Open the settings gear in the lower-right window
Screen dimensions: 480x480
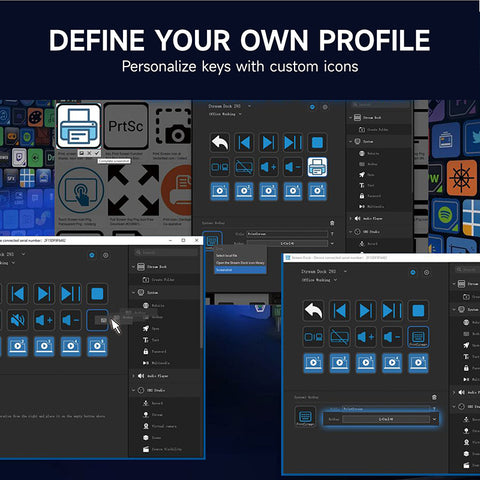(x=426, y=272)
